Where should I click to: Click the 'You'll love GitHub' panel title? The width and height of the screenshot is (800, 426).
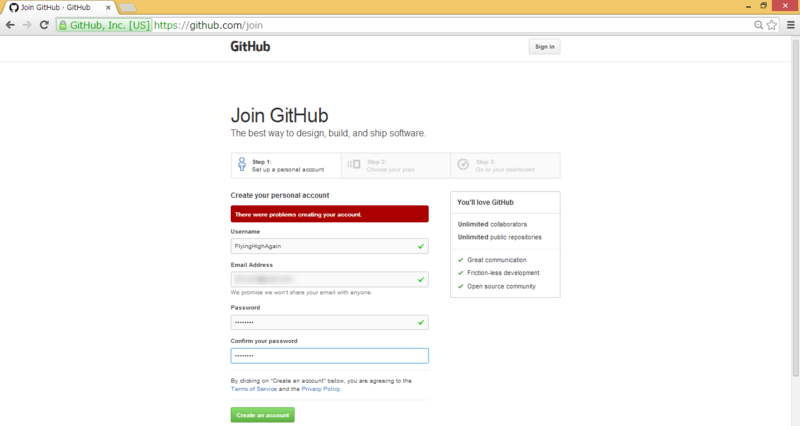[485, 203]
